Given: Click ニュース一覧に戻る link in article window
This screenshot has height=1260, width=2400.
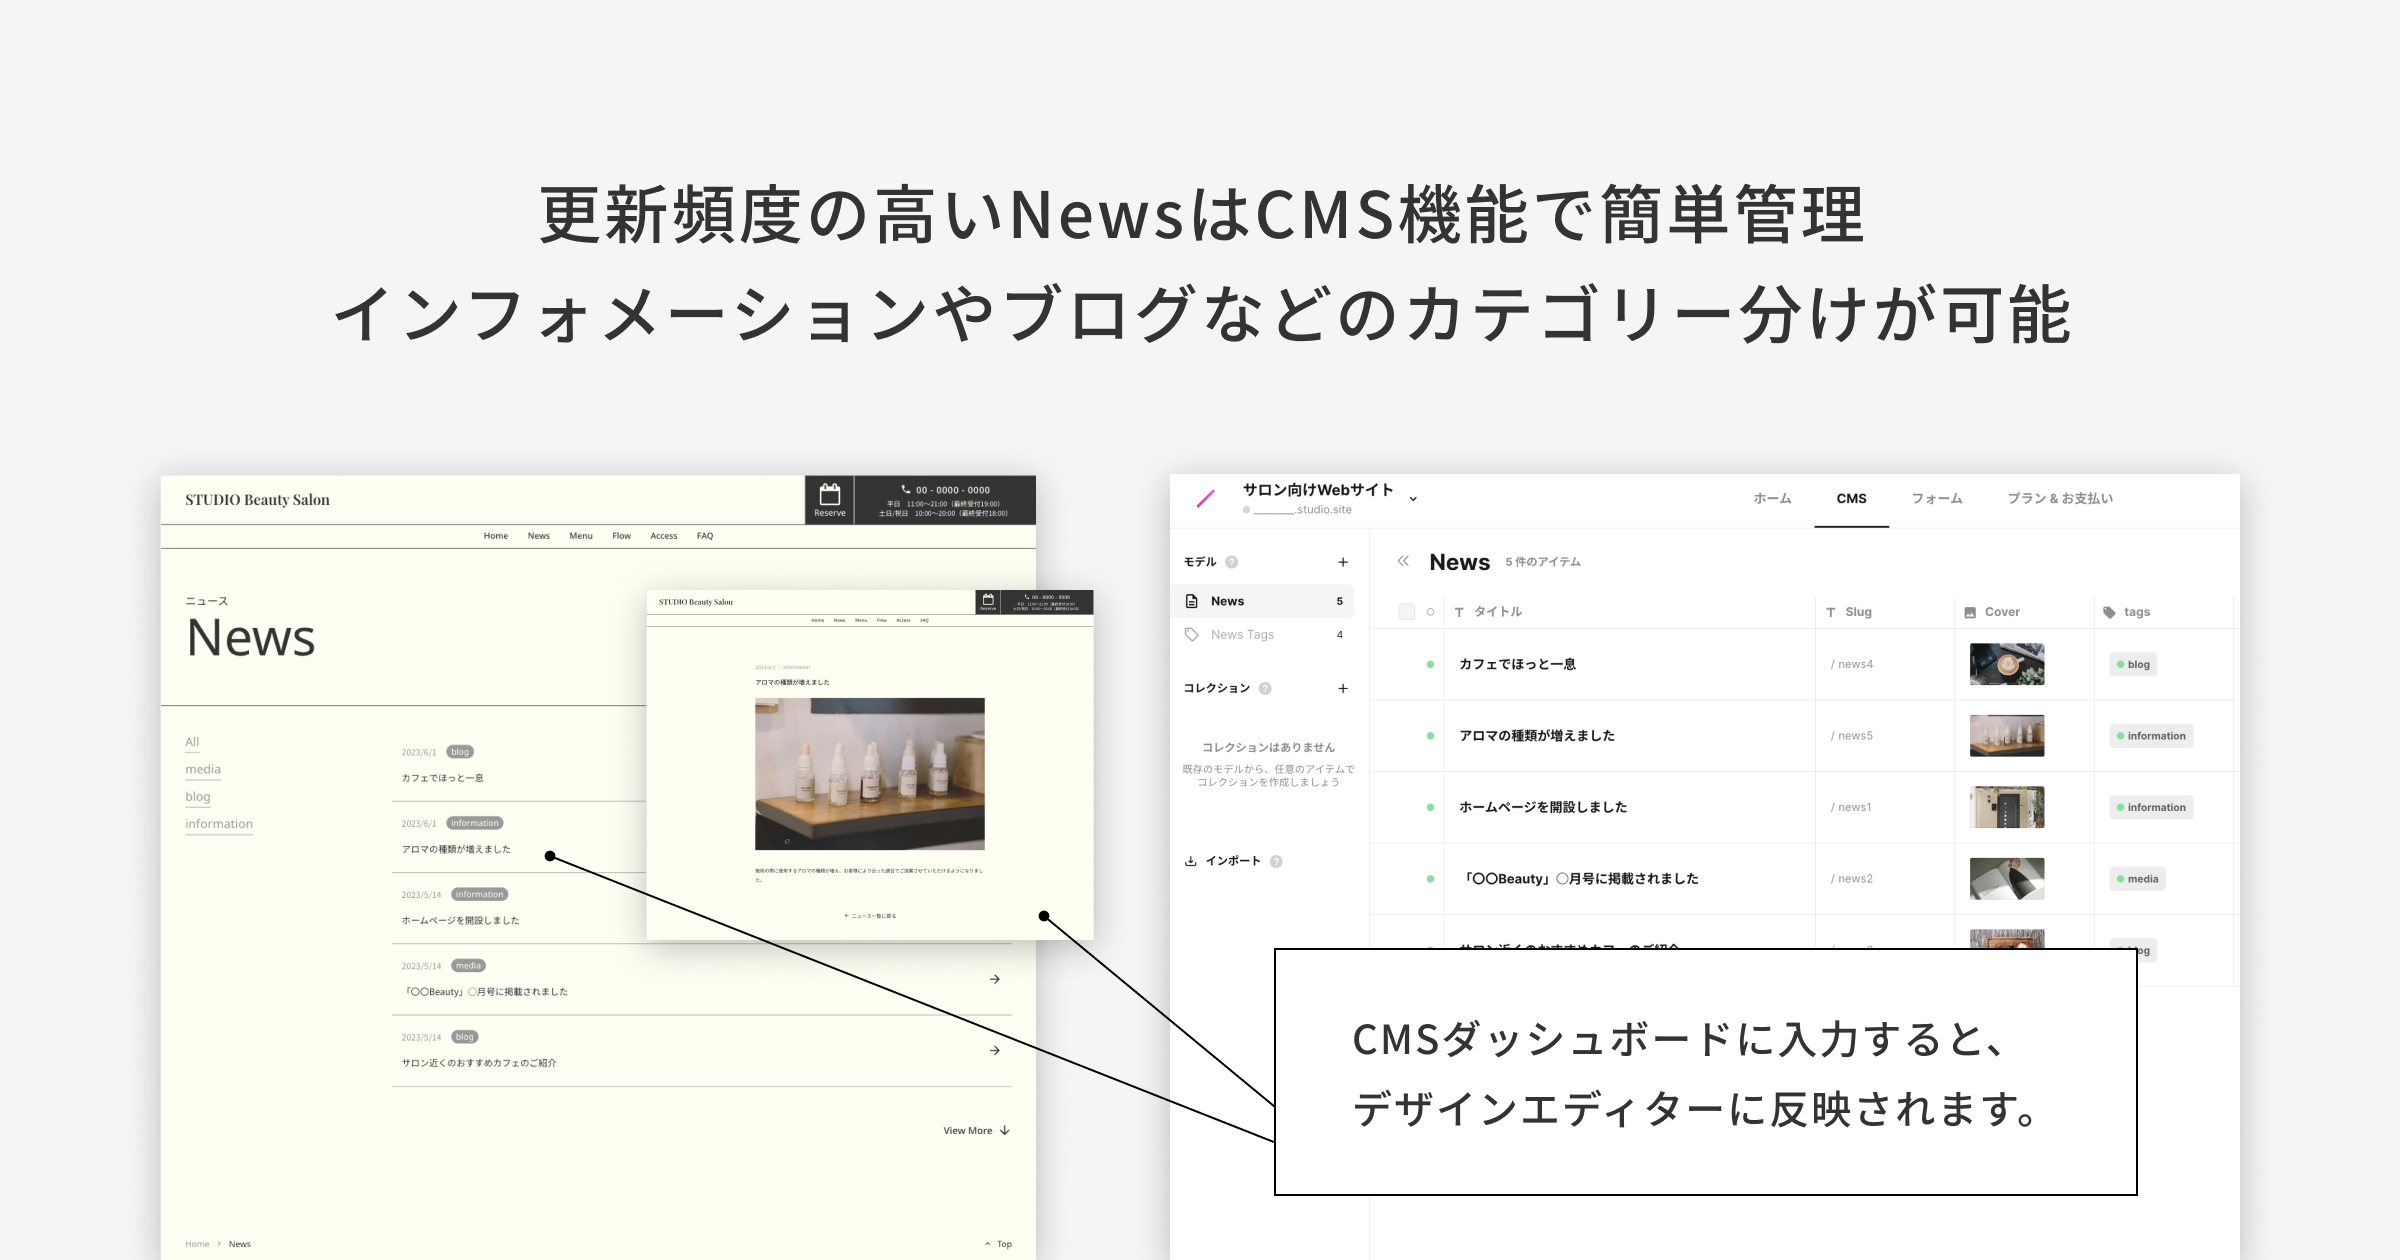Looking at the screenshot, I should (870, 915).
